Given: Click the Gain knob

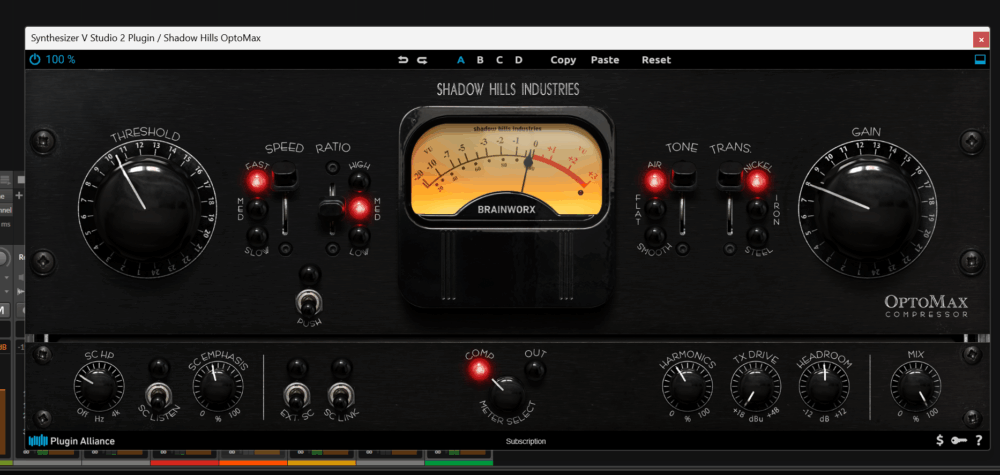Looking at the screenshot, I should click(868, 209).
